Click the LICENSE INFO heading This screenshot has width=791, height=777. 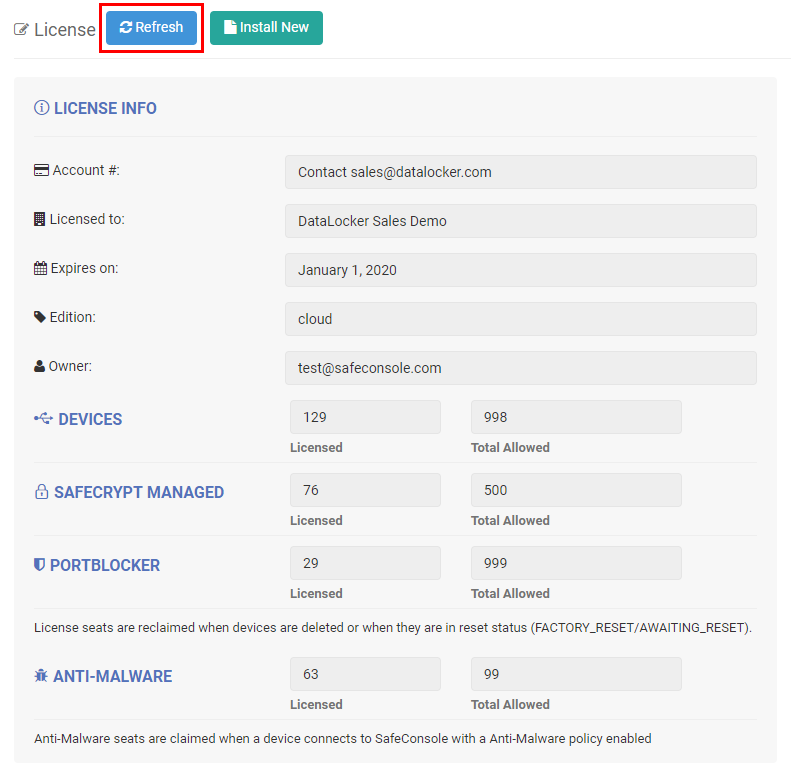(105, 108)
